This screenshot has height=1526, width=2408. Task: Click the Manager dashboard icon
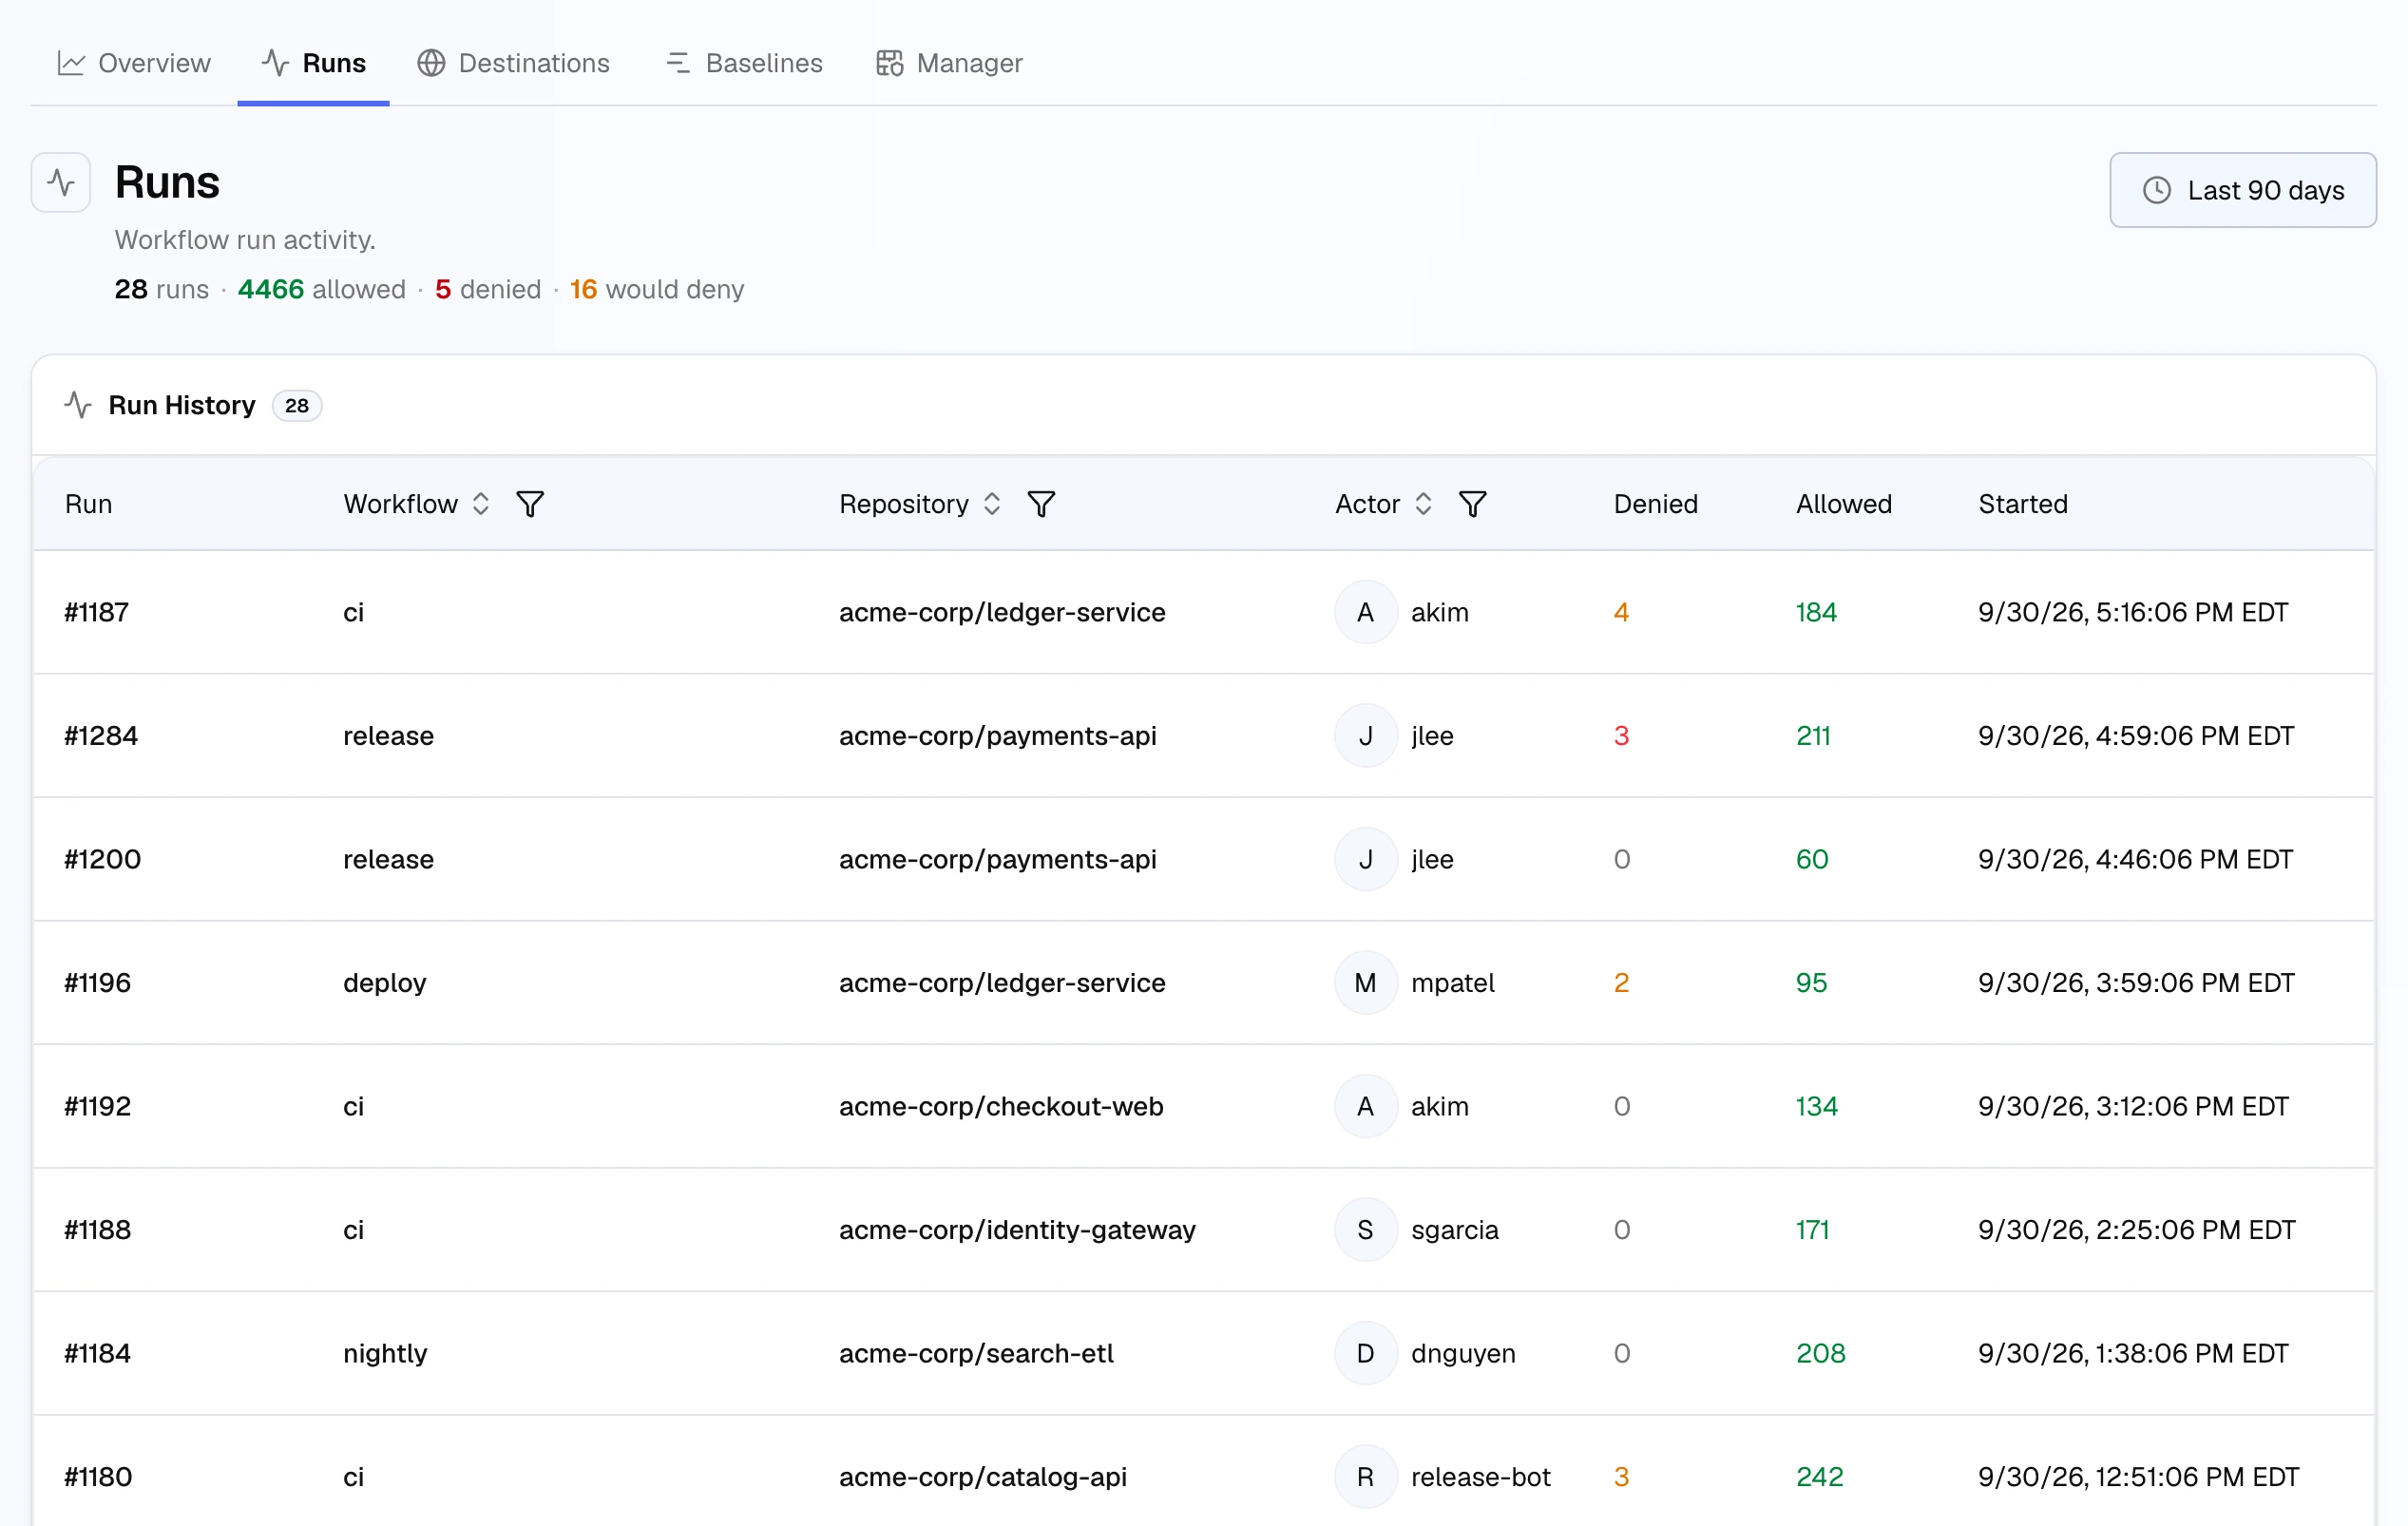tap(889, 63)
